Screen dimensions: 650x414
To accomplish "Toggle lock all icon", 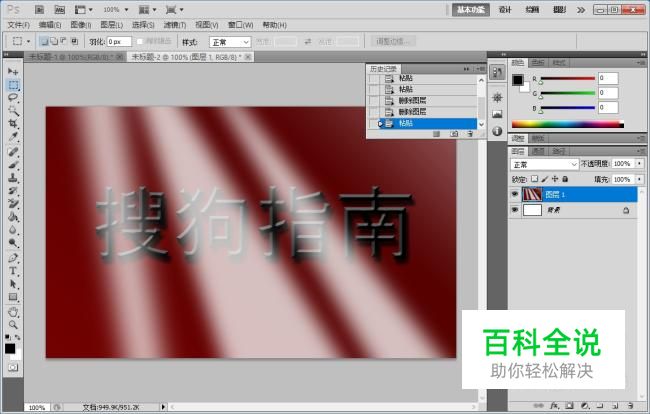I will pyautogui.click(x=565, y=179).
